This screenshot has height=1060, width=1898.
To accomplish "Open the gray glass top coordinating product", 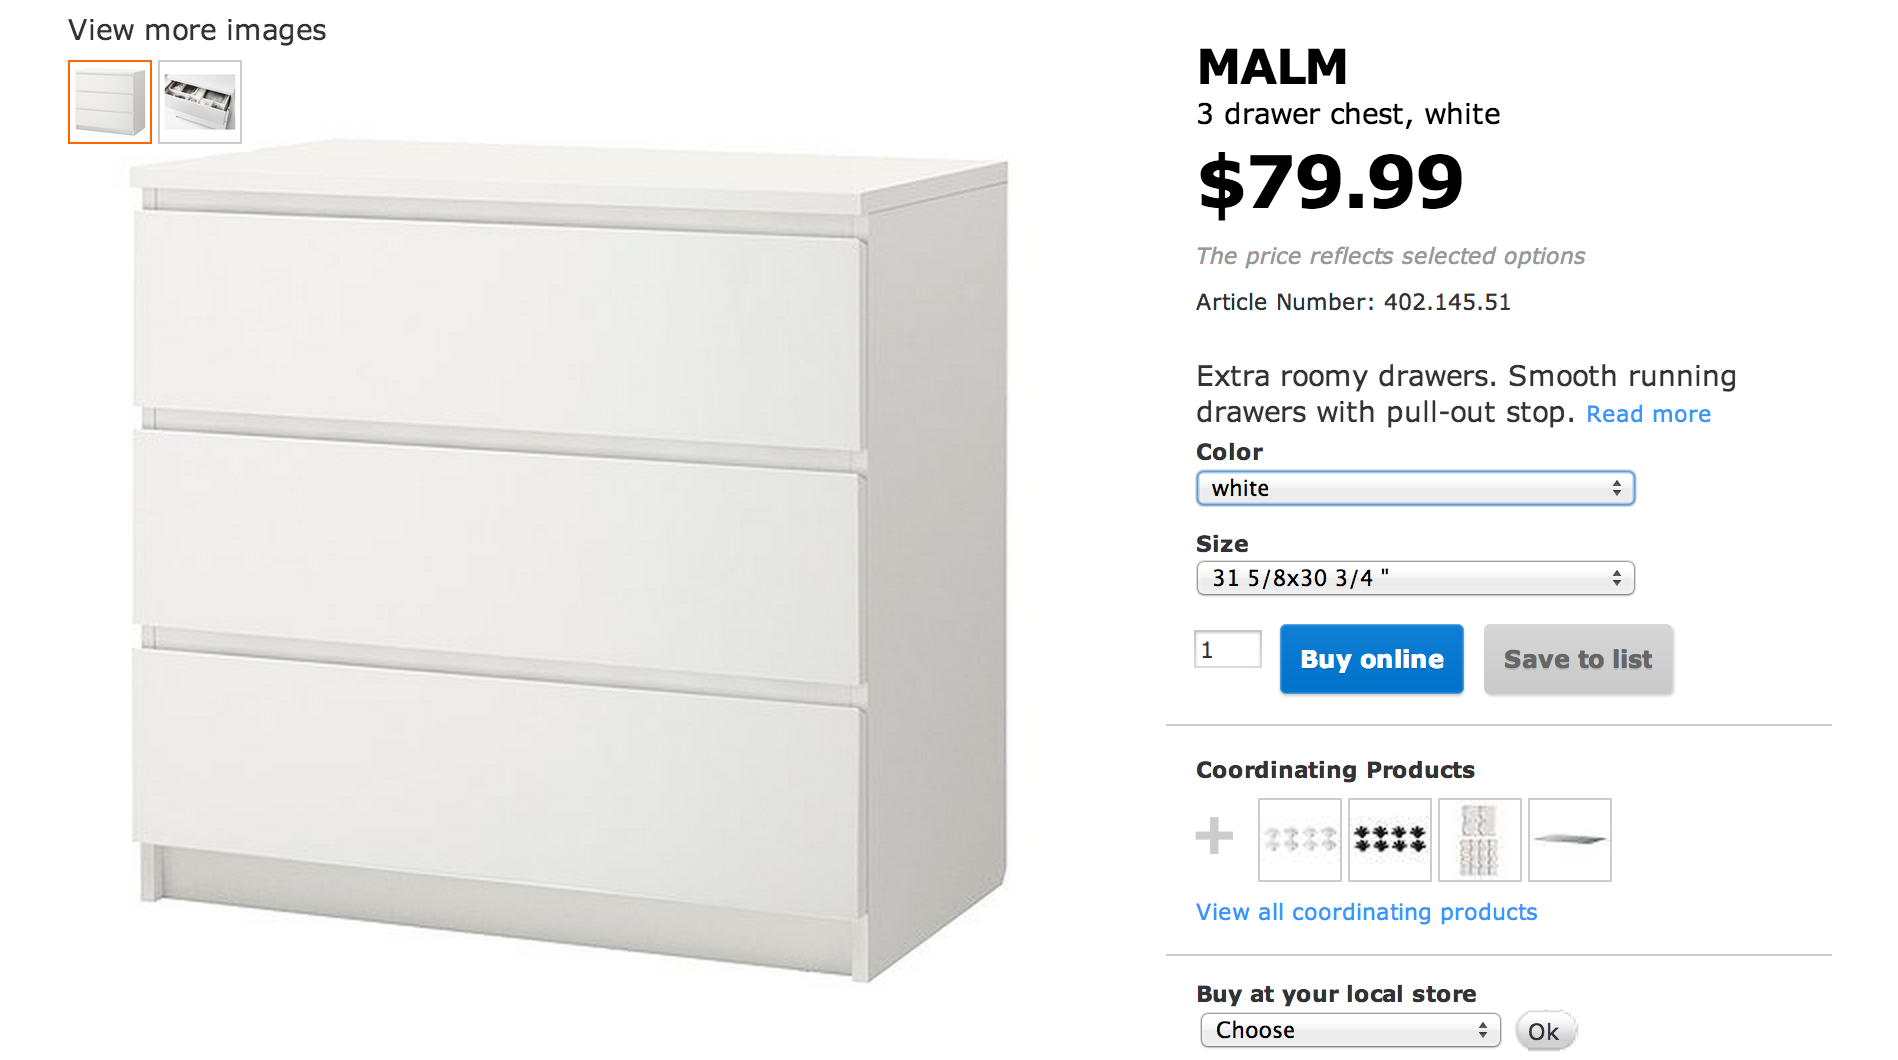I will point(1569,840).
